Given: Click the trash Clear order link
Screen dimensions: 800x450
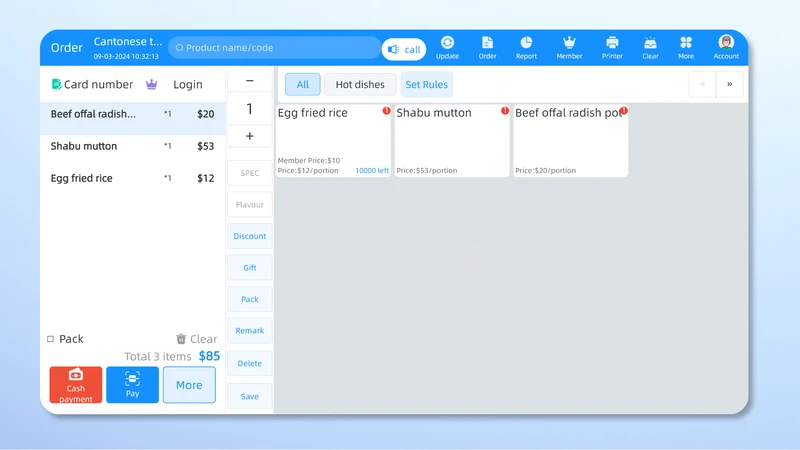Looking at the screenshot, I should [196, 339].
